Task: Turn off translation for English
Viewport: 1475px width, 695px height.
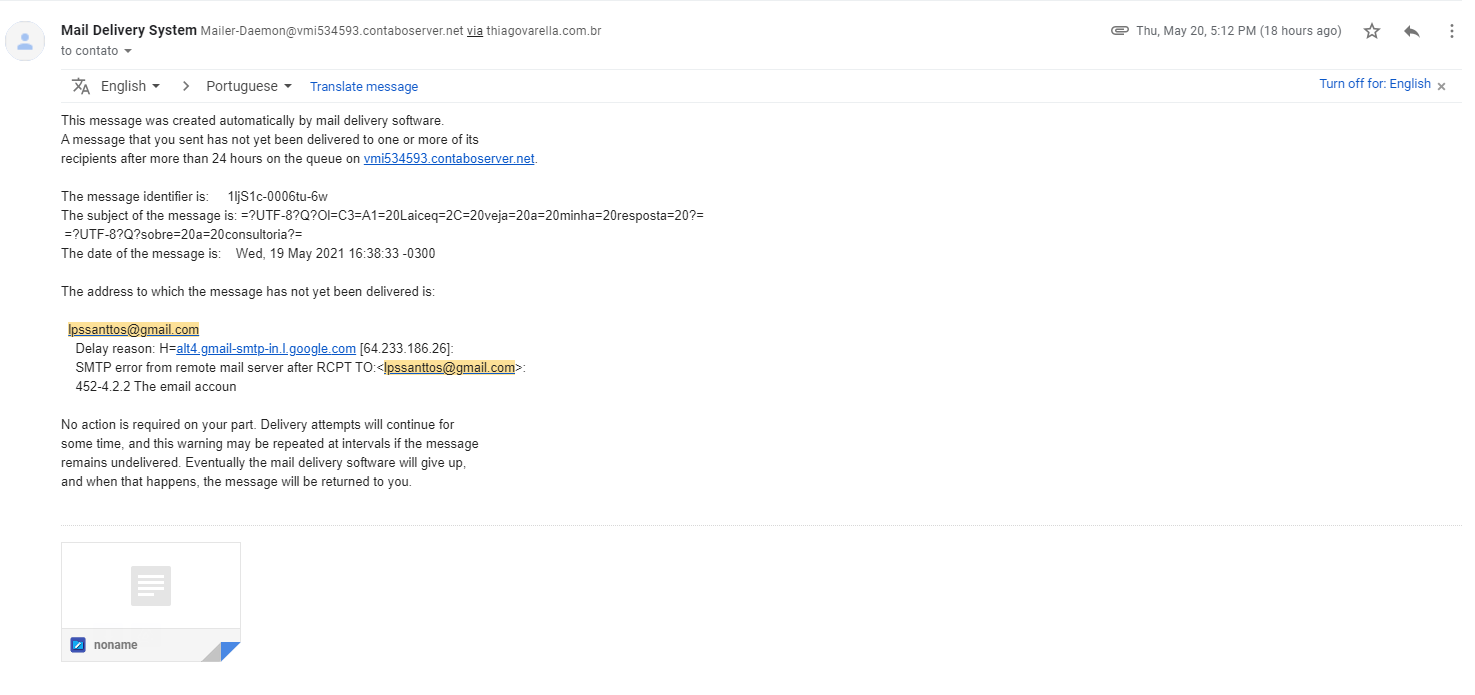Action: point(1374,84)
